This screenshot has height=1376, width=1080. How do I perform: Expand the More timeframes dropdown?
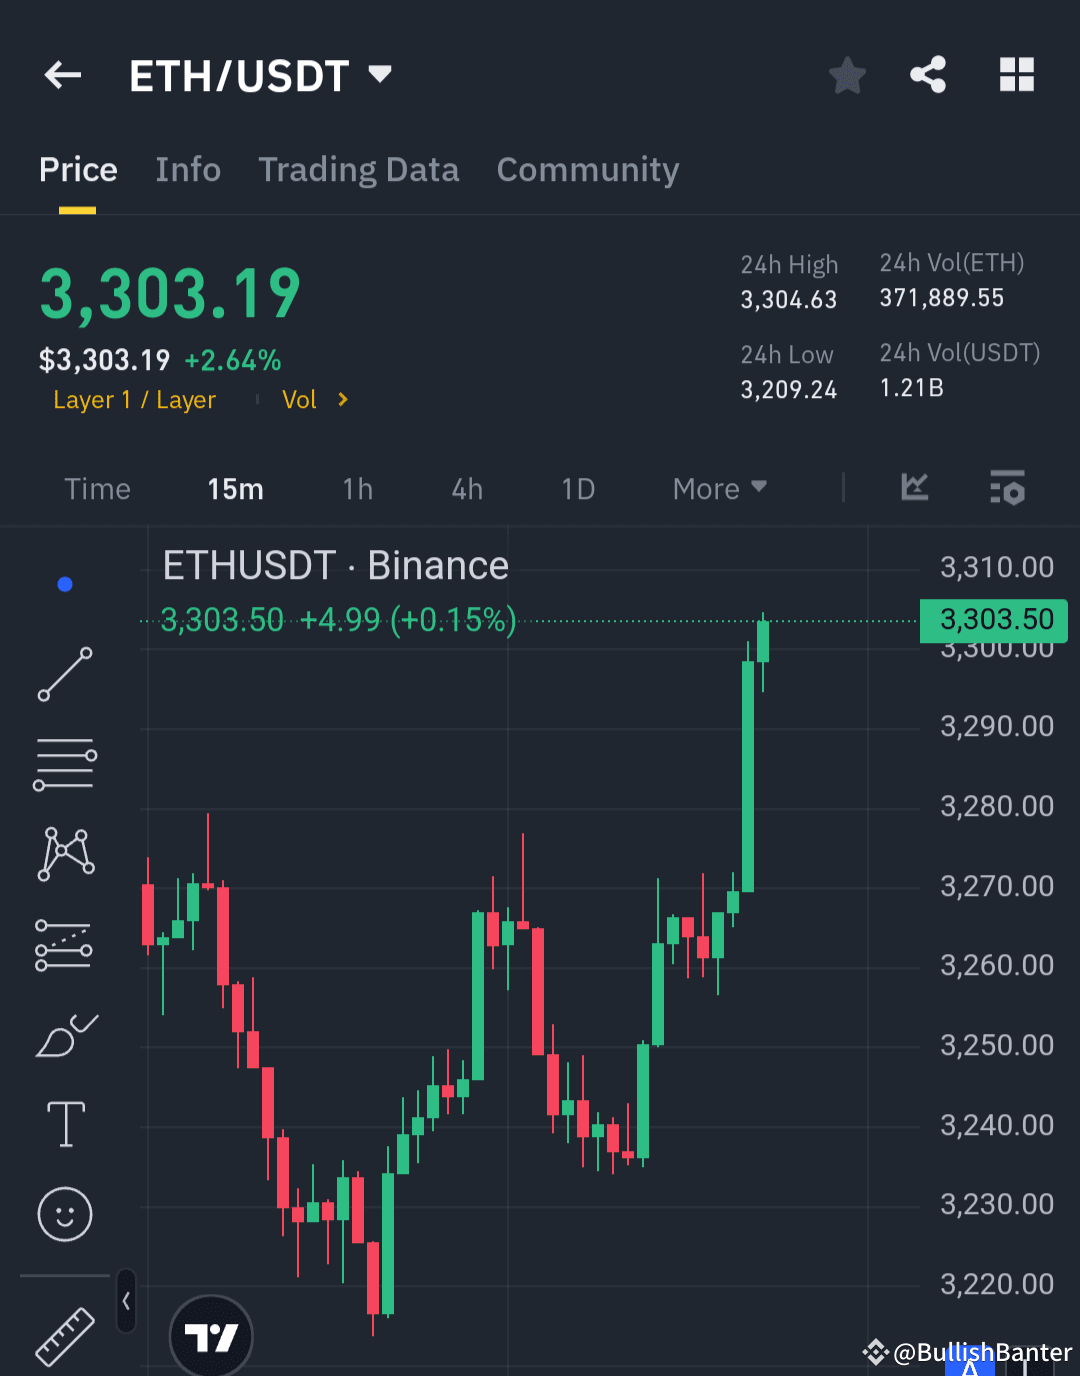[719, 489]
